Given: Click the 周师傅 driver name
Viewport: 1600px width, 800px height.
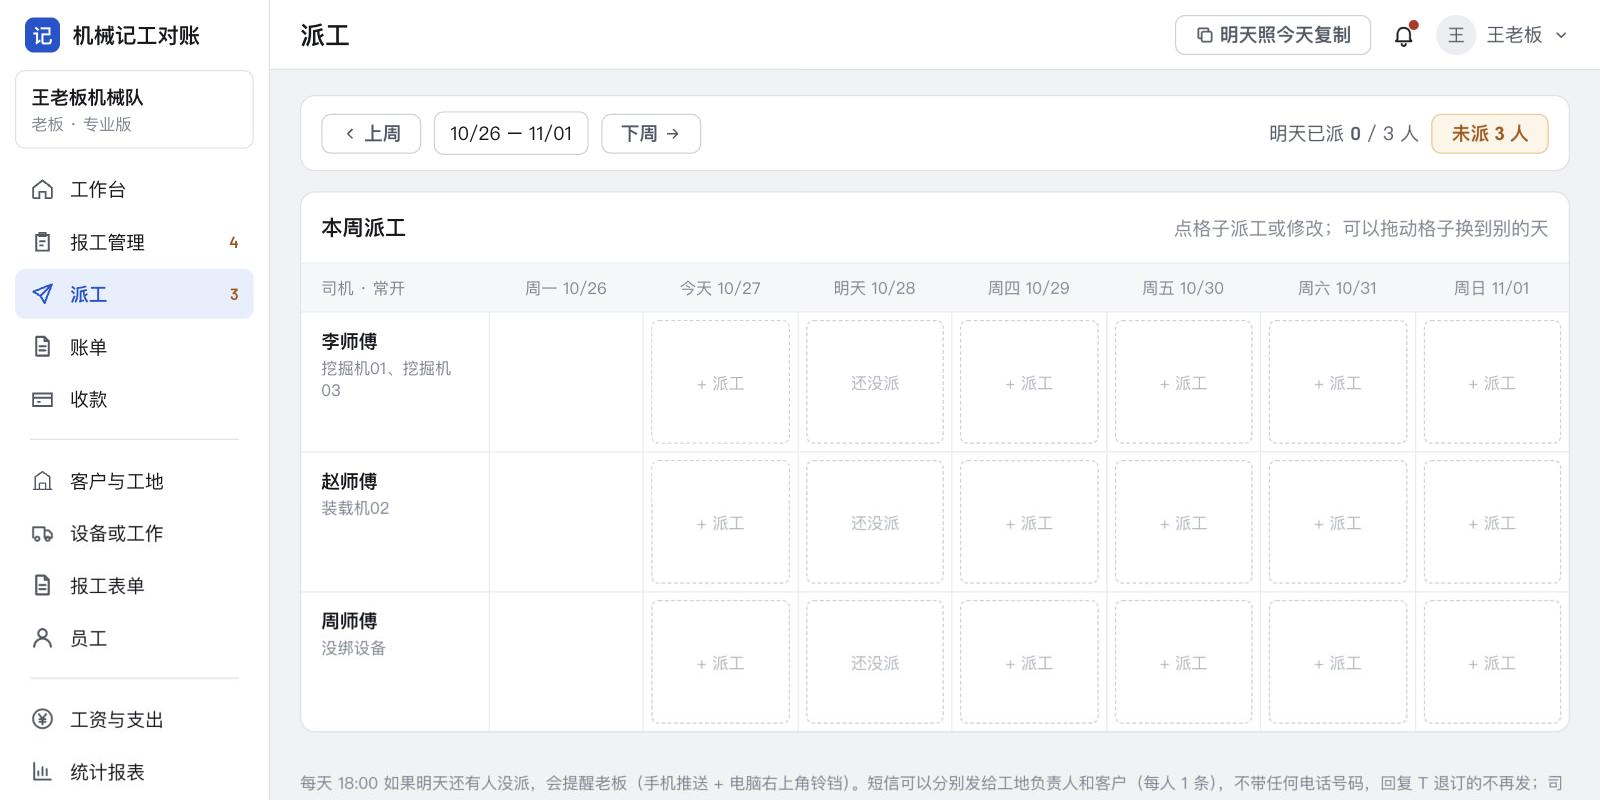Looking at the screenshot, I should [x=349, y=622].
